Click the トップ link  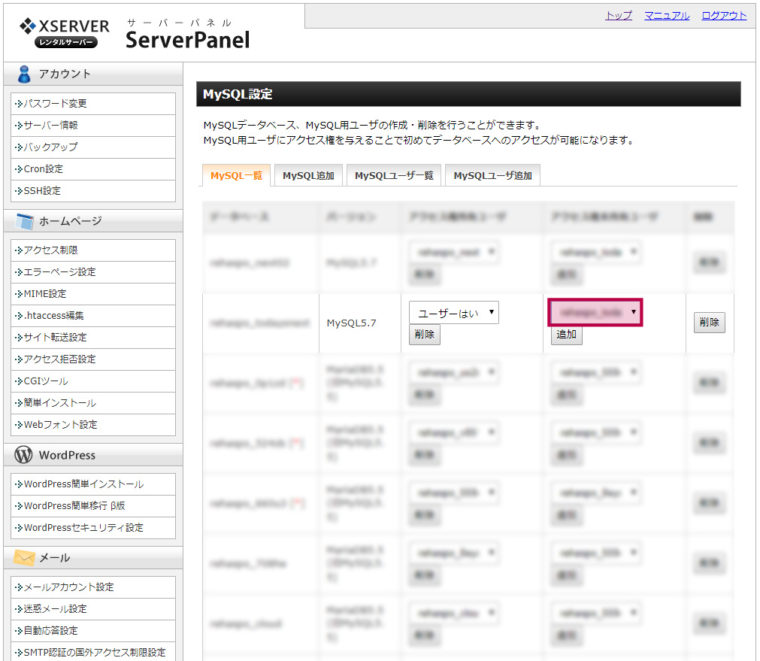tap(618, 16)
